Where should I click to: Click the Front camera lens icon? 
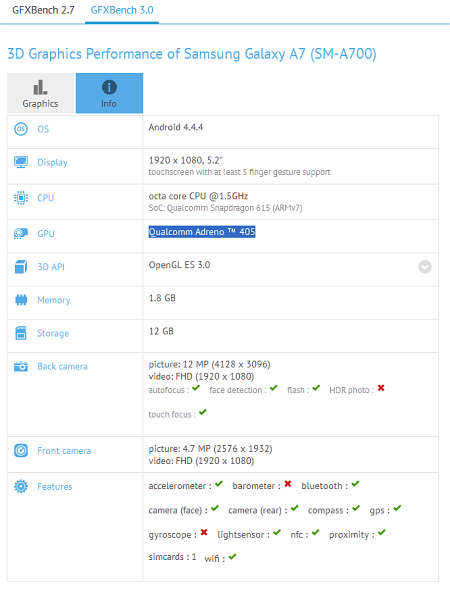click(x=21, y=450)
